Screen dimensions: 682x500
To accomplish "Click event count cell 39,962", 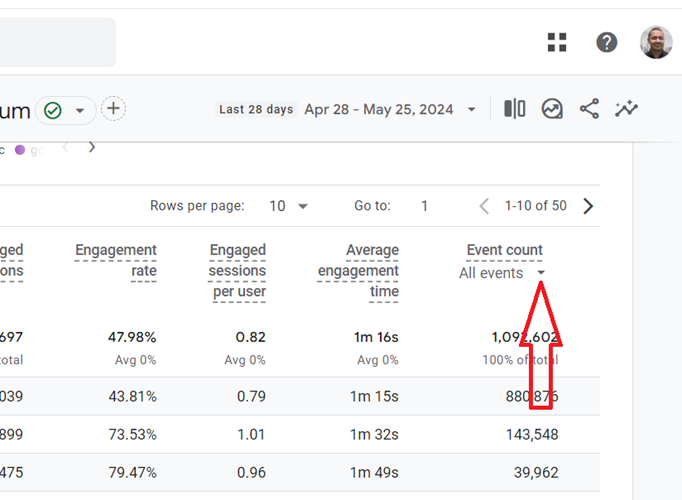I will tap(536, 473).
